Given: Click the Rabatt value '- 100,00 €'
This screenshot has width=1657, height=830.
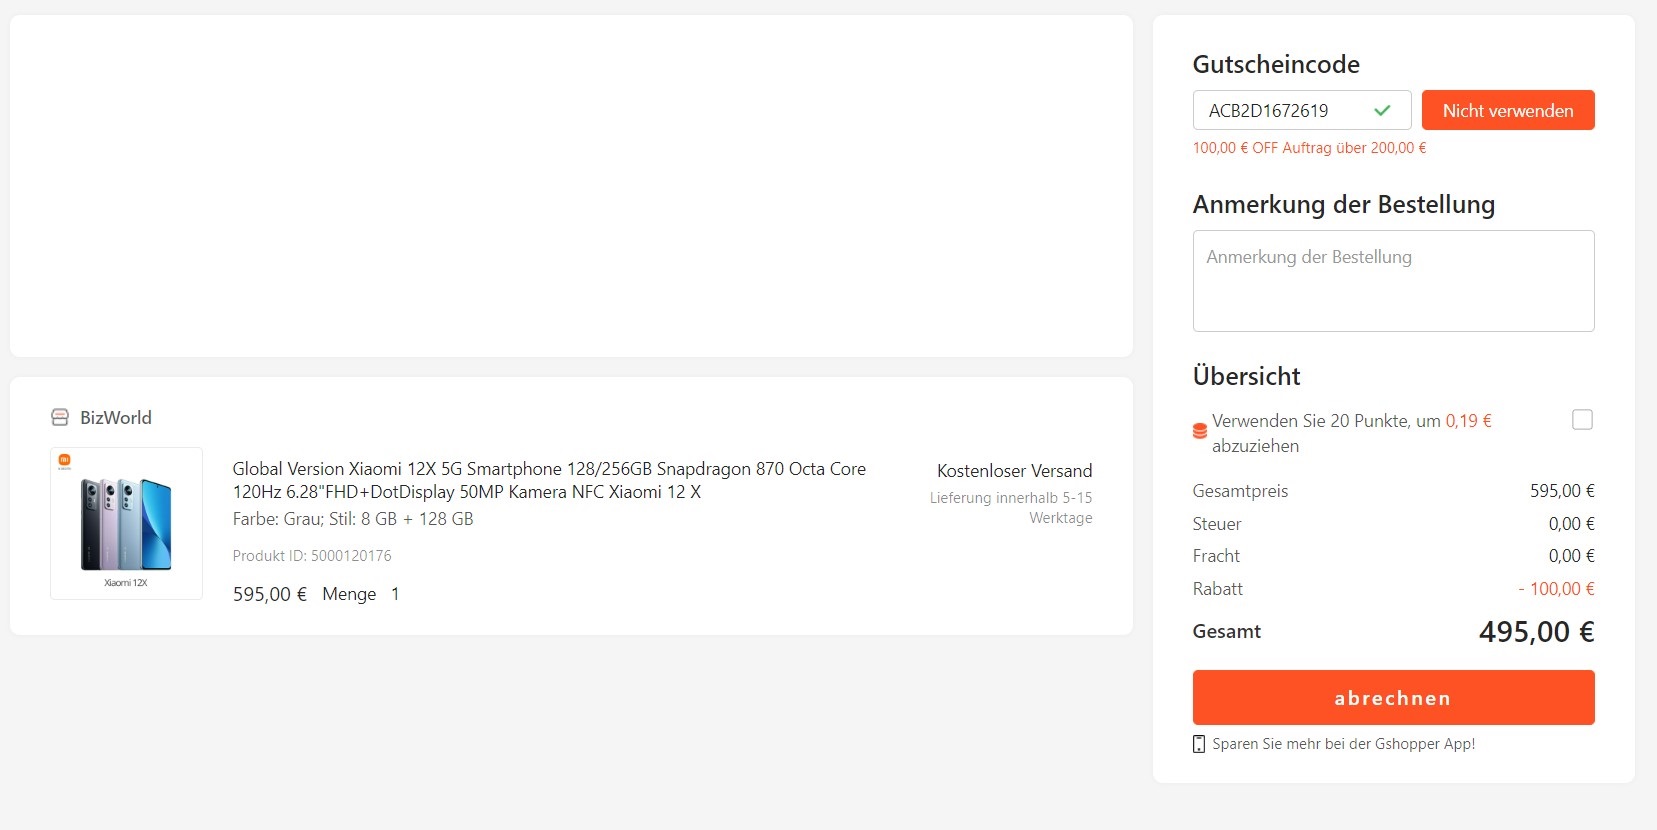Looking at the screenshot, I should click(1556, 589).
